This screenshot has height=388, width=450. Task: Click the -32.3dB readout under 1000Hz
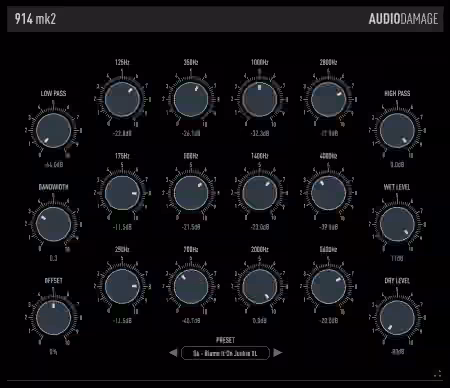tap(260, 133)
